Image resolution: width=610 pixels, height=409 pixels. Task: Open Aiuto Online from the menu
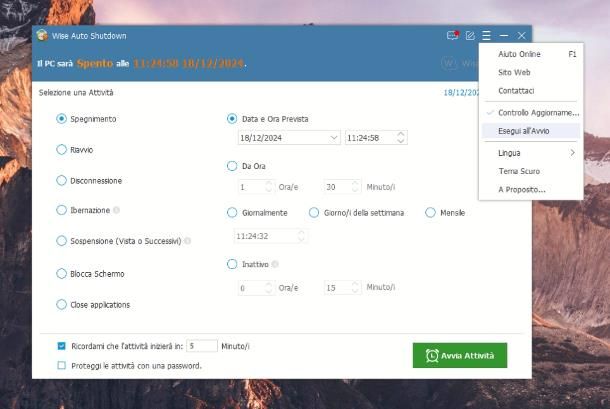point(531,54)
